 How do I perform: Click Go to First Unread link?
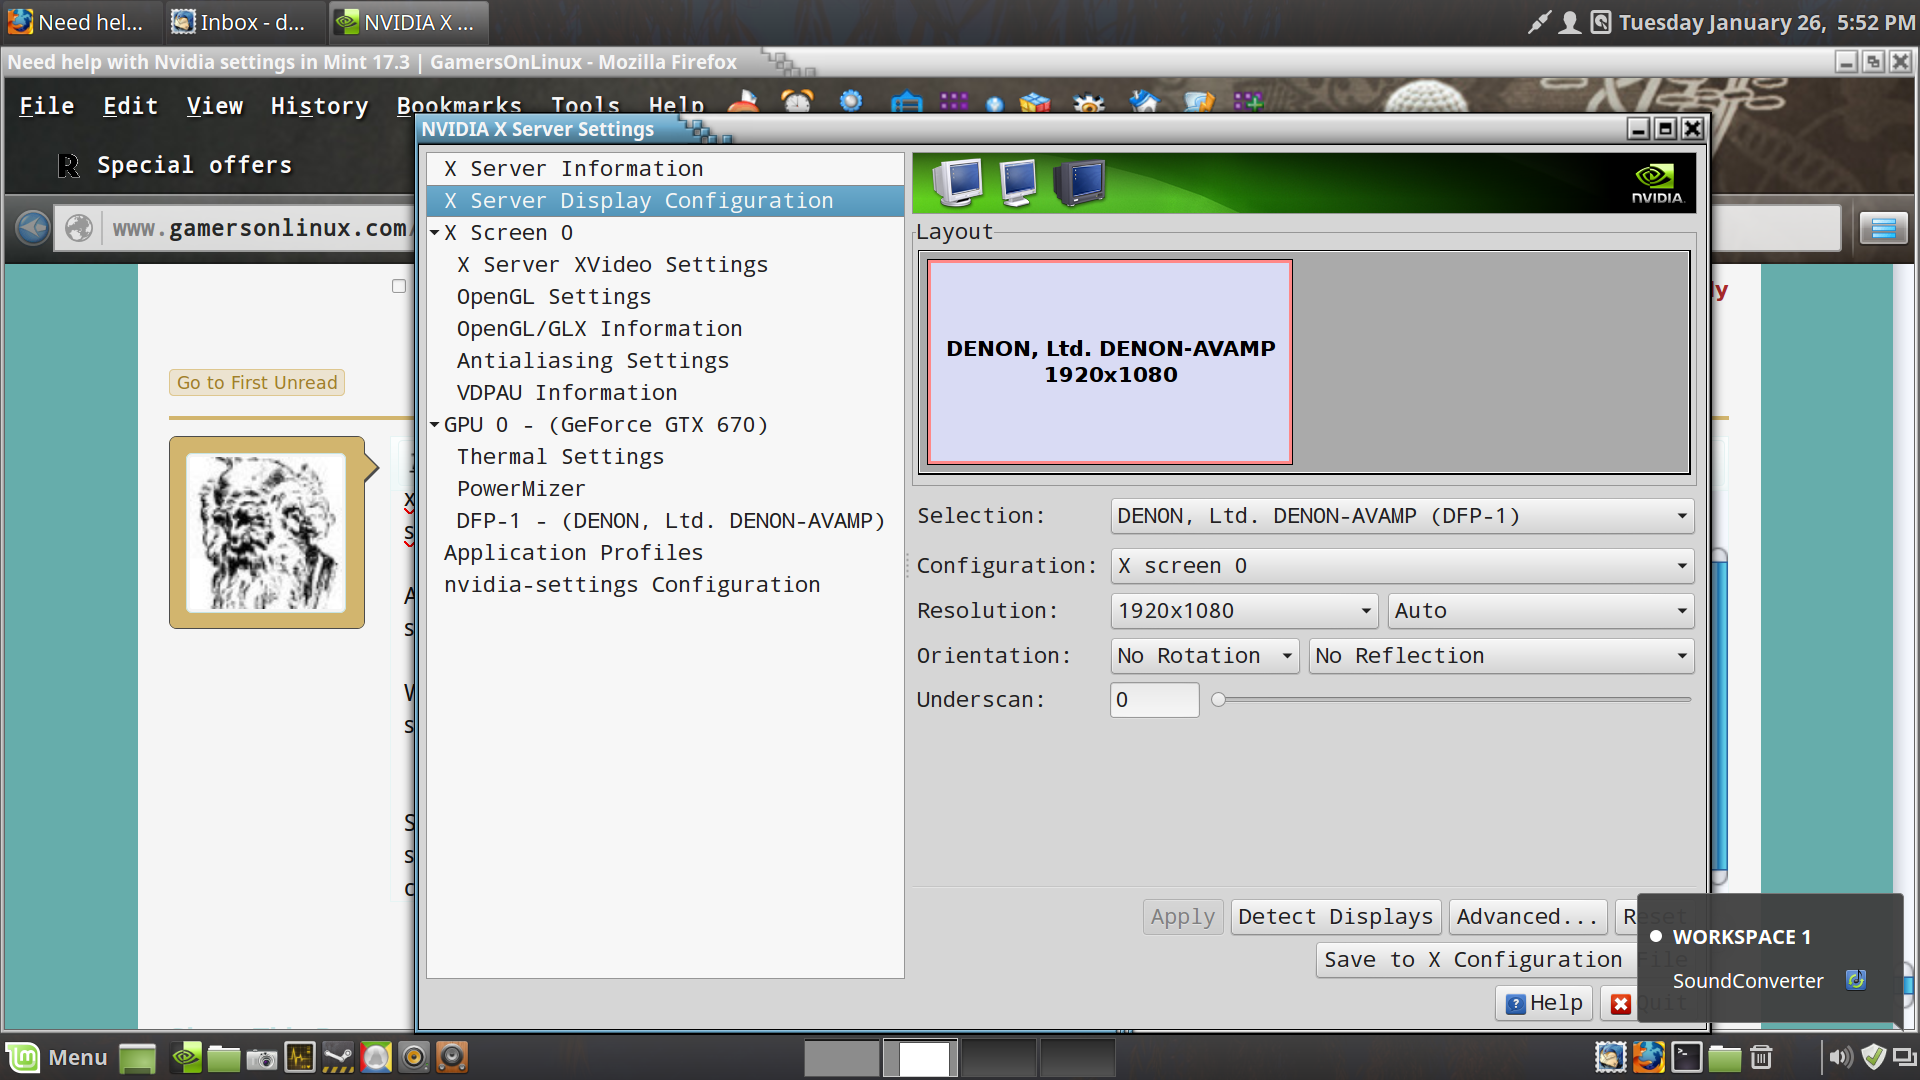(x=257, y=383)
